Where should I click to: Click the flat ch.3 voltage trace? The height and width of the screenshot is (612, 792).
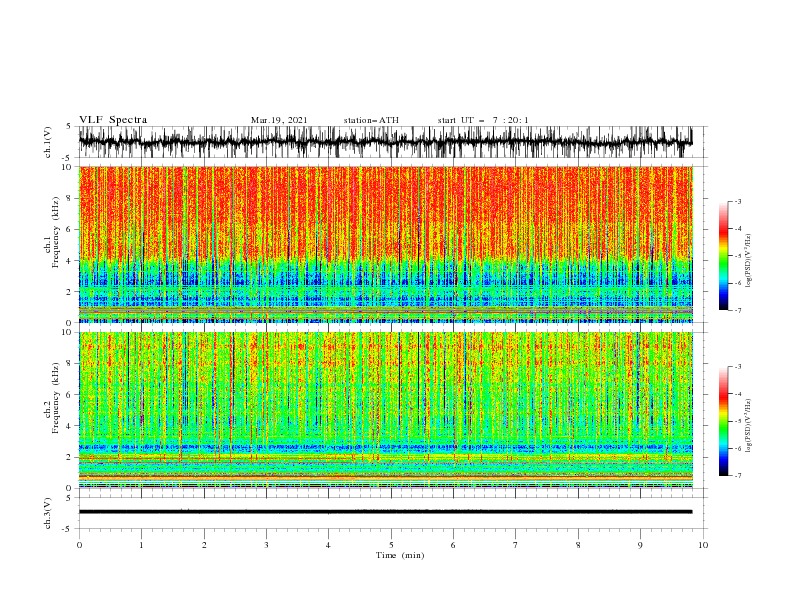pyautogui.click(x=386, y=512)
